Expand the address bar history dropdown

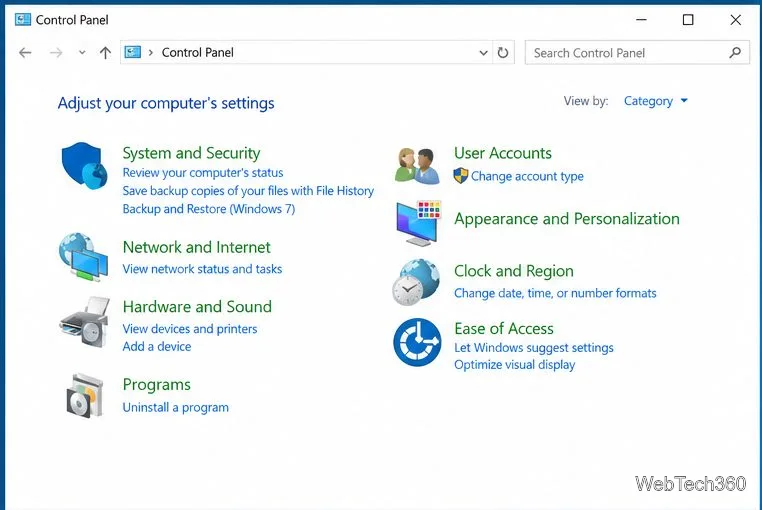[x=483, y=53]
